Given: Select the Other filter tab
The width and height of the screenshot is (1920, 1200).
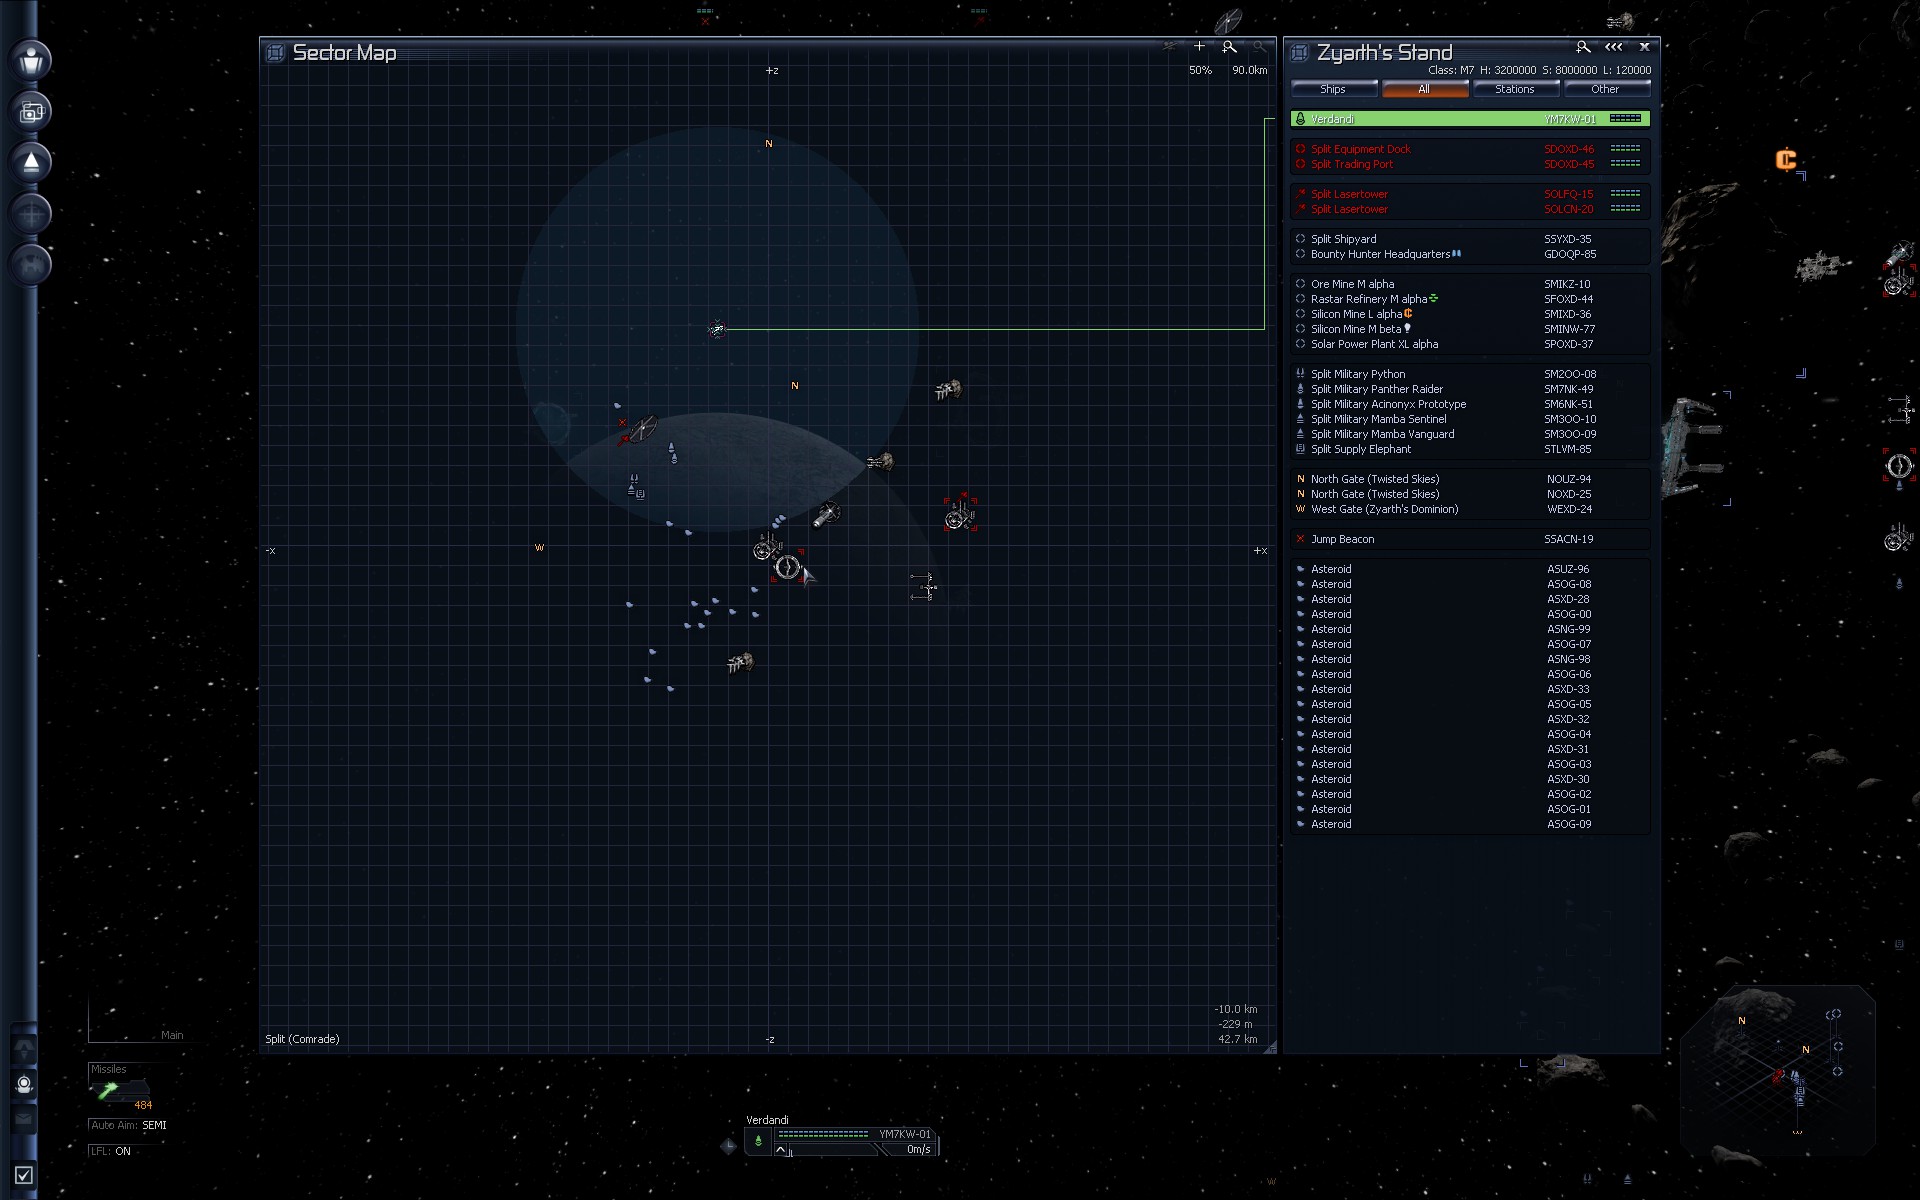Looking at the screenshot, I should coord(1604,89).
